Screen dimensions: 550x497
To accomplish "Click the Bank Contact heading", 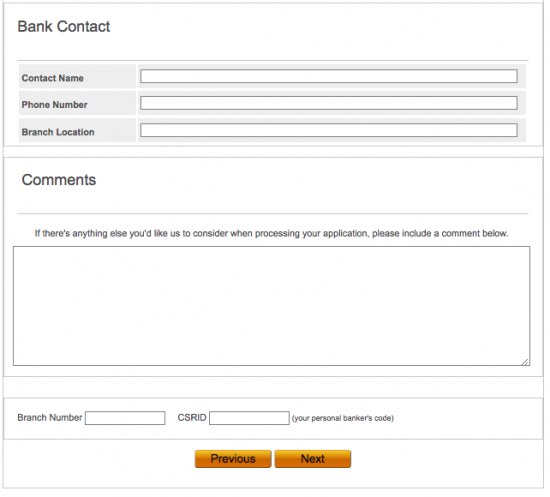I will 64,26.
